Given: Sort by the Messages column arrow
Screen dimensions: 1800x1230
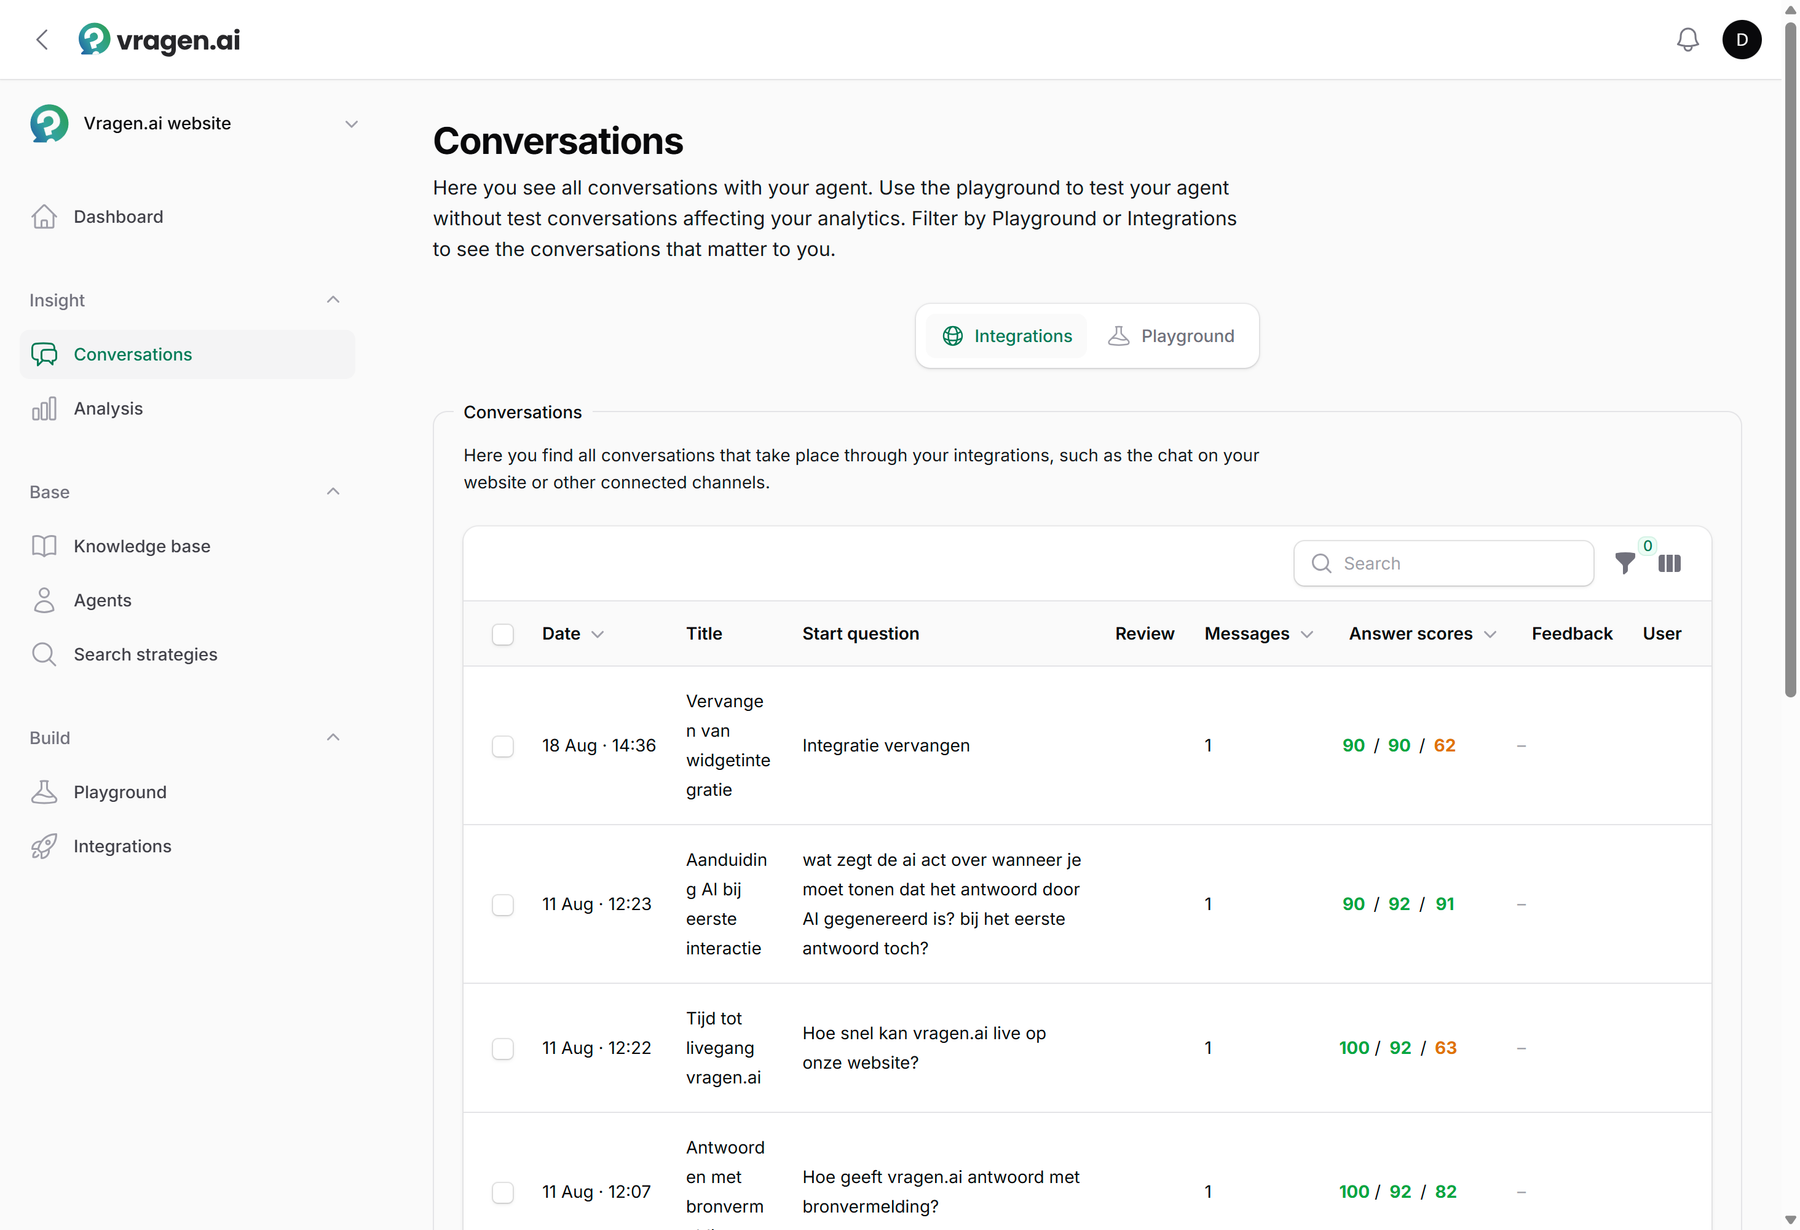Looking at the screenshot, I should tap(1307, 635).
